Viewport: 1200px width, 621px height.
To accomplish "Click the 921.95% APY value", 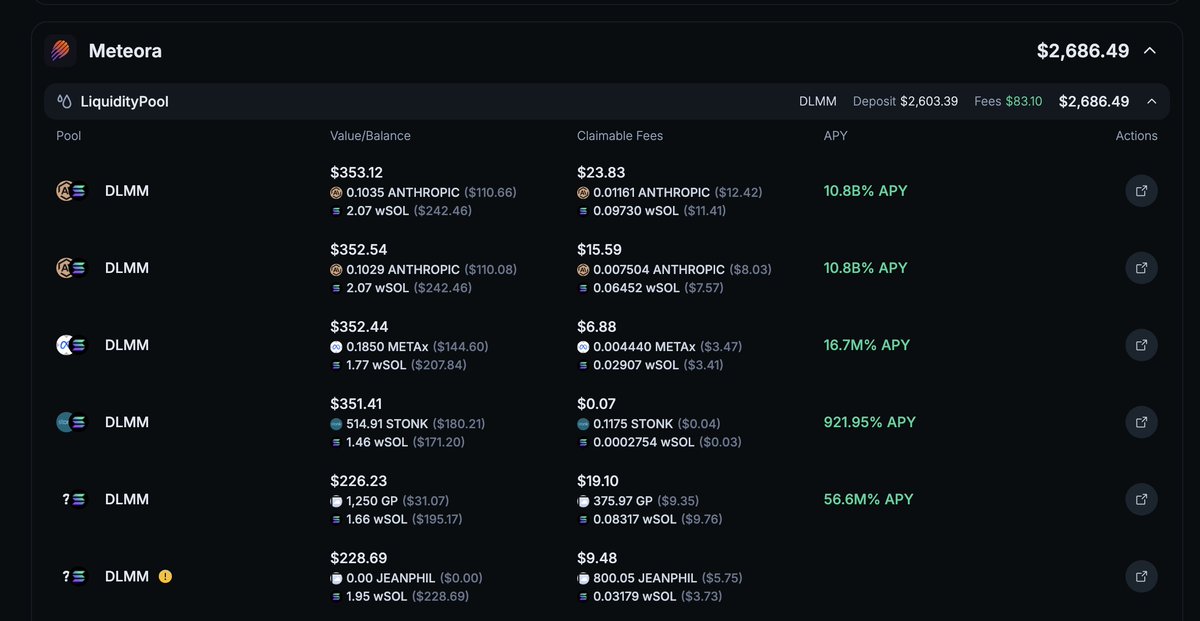I will [x=870, y=422].
